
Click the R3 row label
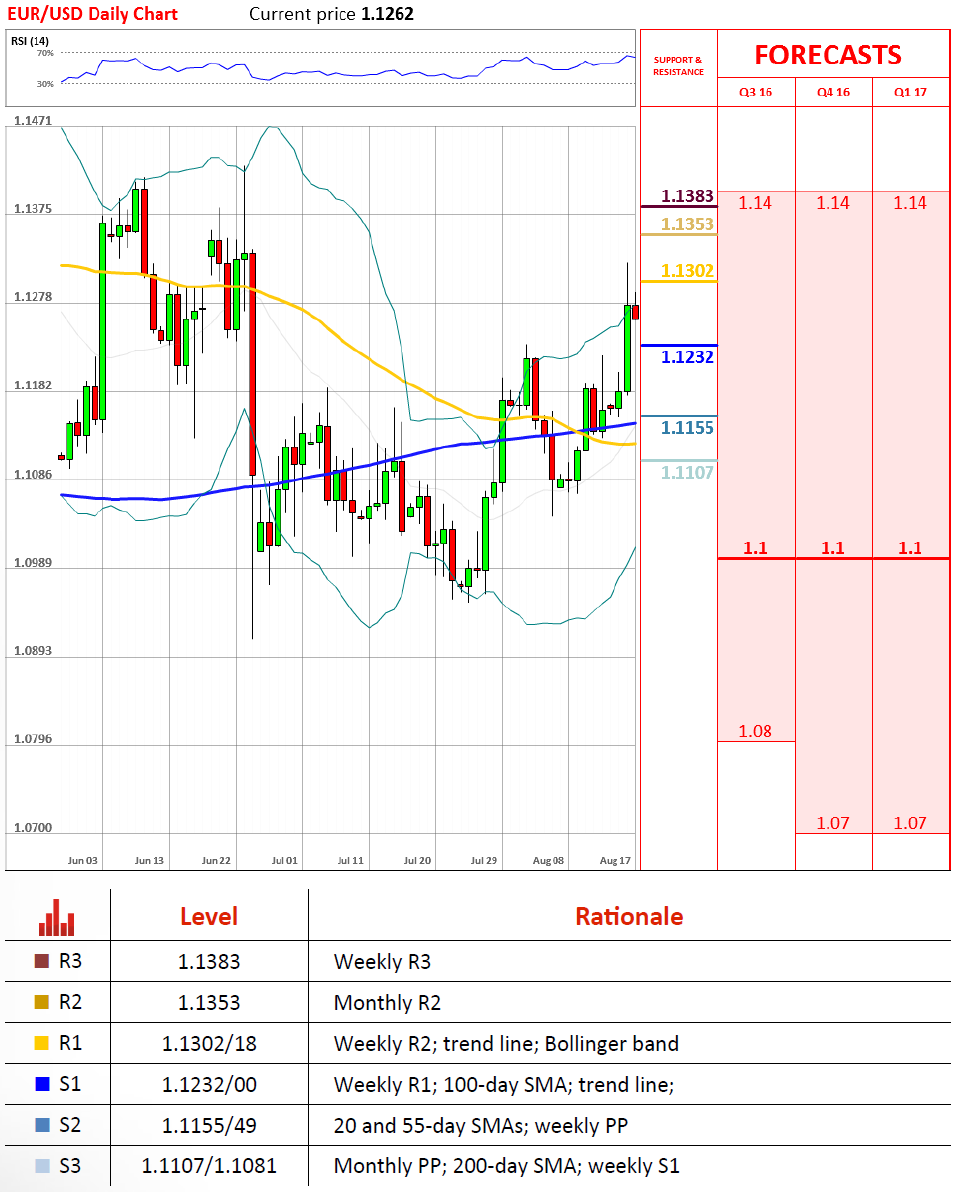pos(70,961)
